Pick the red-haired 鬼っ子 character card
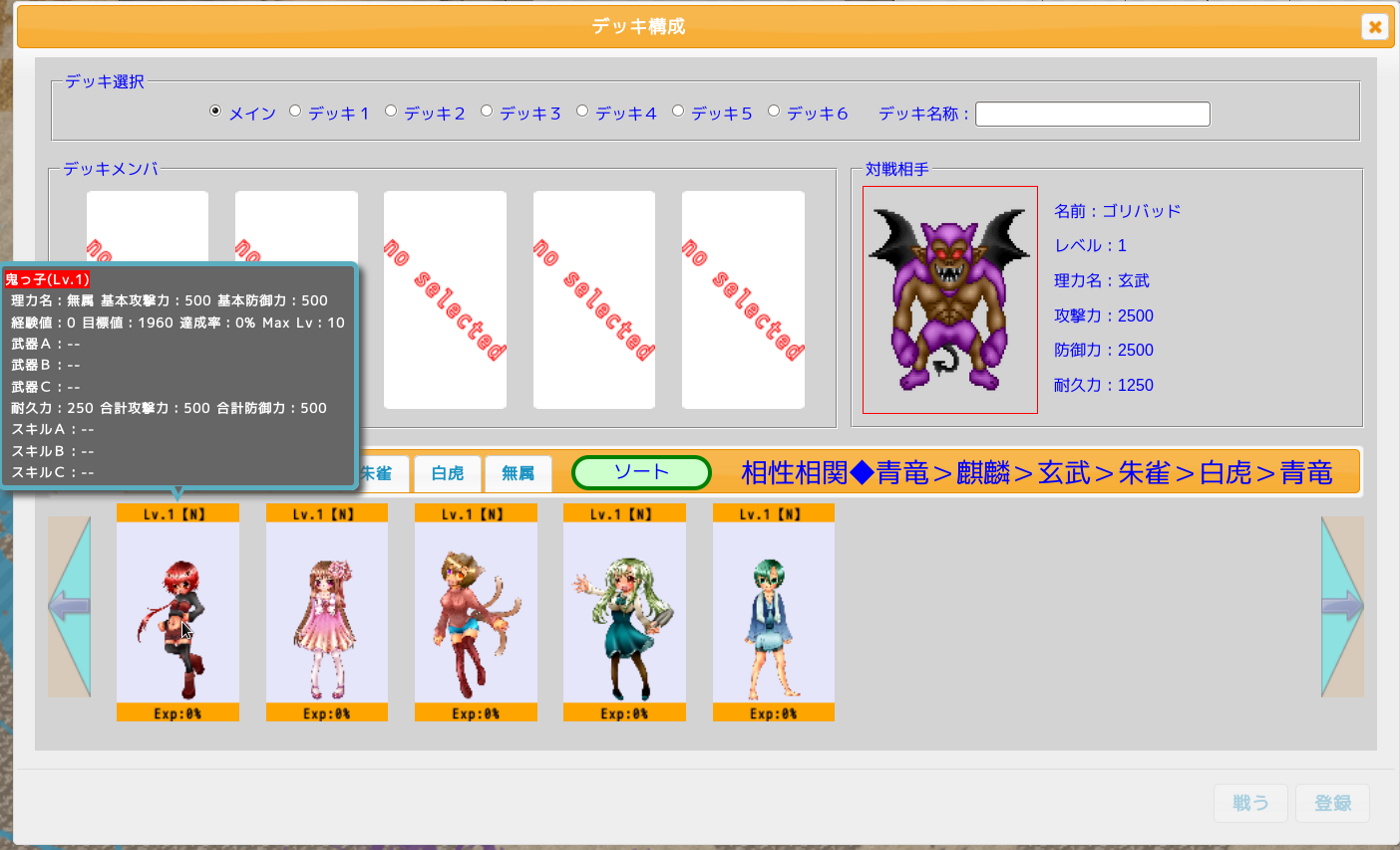The width and height of the screenshot is (1400, 850). 178,612
